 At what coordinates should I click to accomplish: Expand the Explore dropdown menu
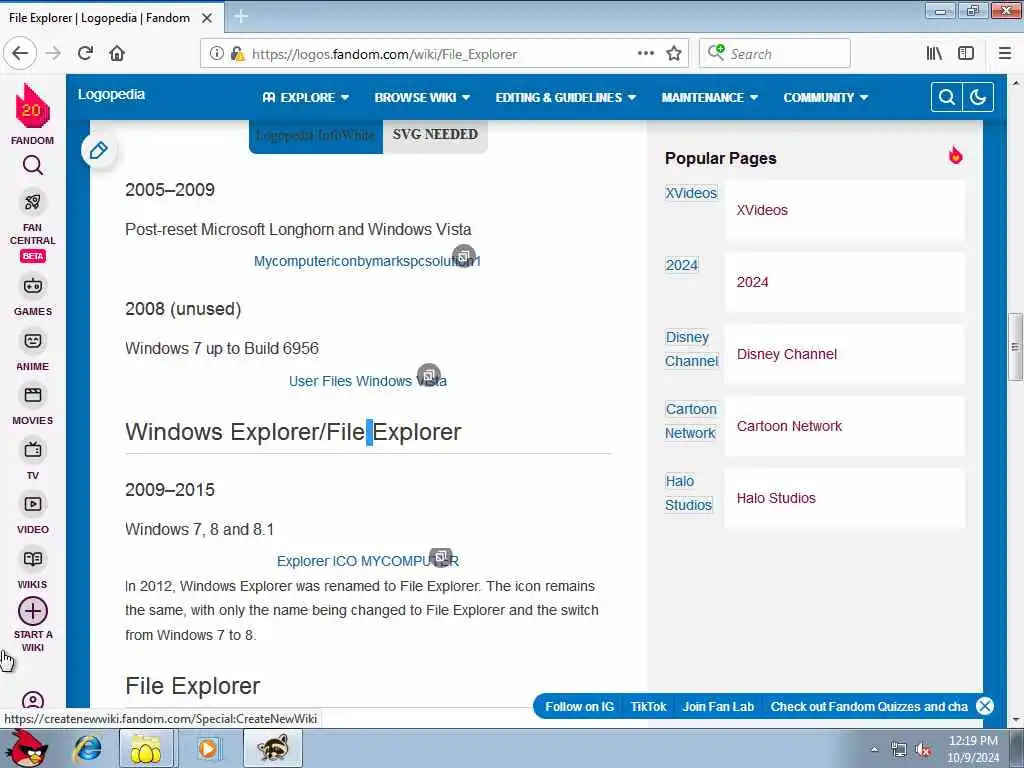[306, 97]
